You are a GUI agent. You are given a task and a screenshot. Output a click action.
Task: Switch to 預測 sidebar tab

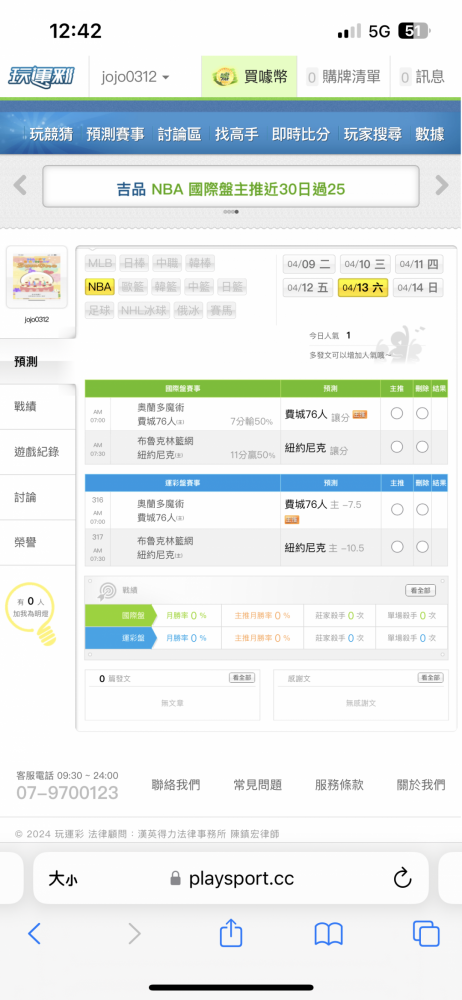(x=37, y=362)
